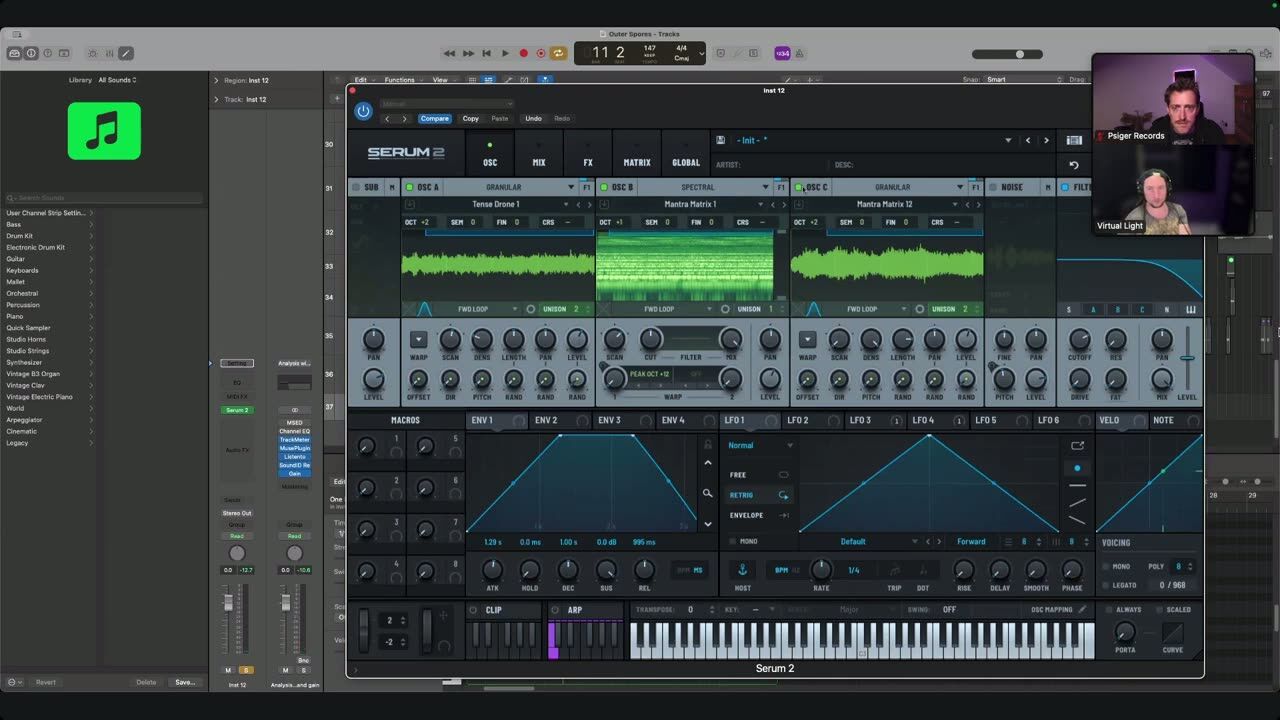
Task: Click the Logic transport play button
Action: coord(505,53)
